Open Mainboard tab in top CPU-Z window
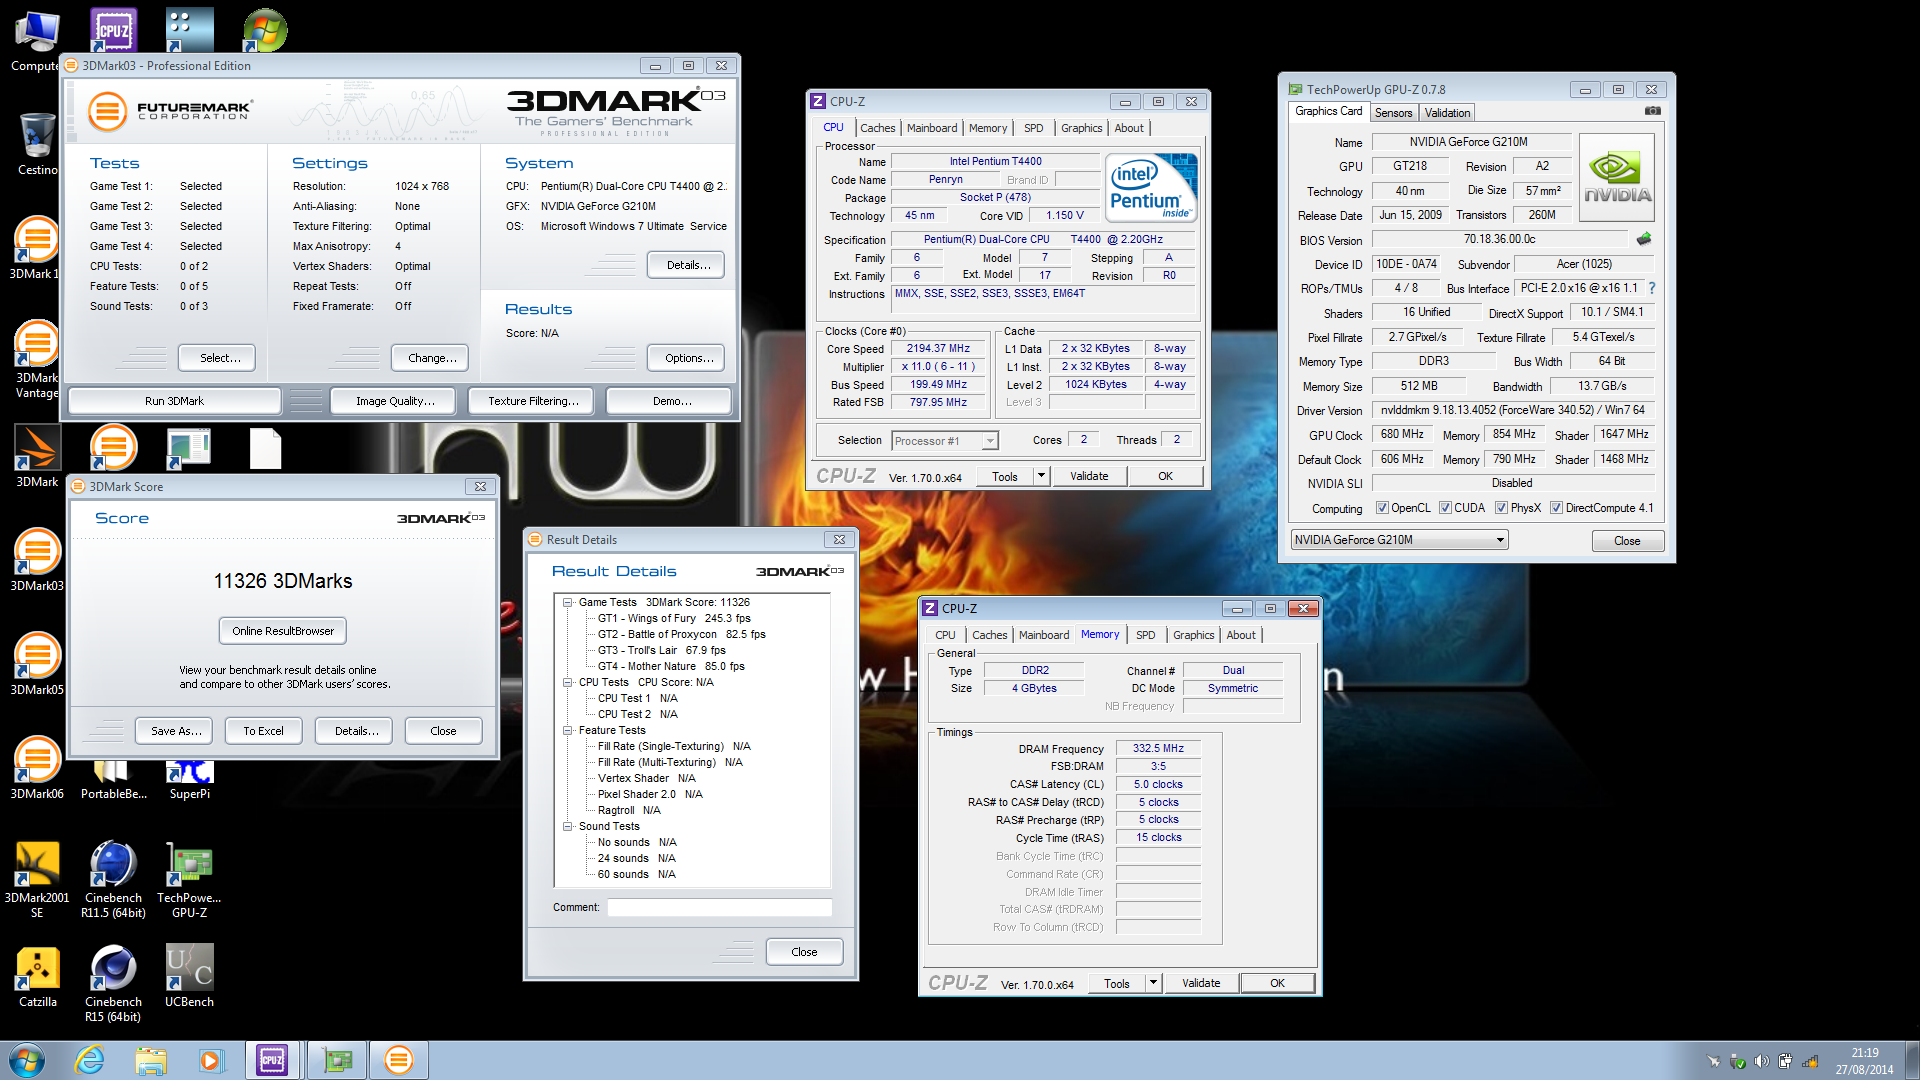1920x1080 pixels. tap(932, 128)
